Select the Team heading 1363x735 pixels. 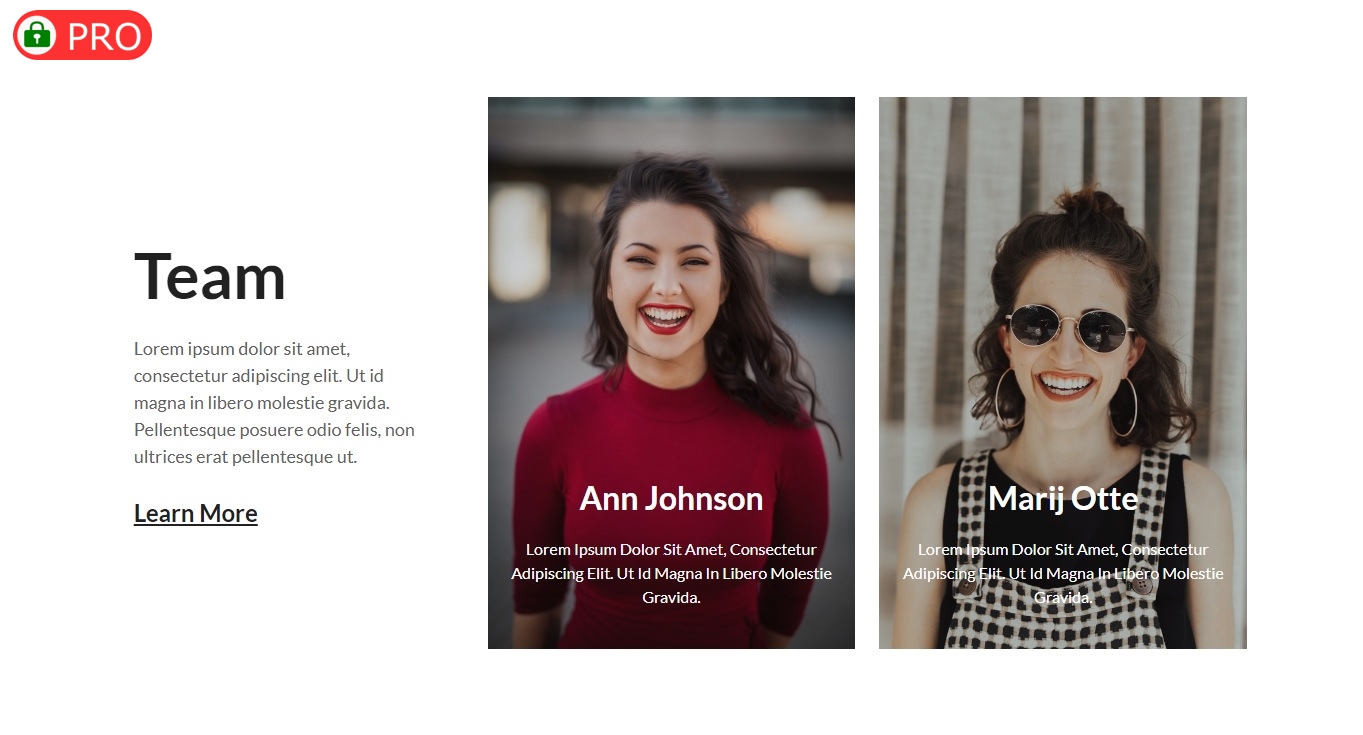click(x=210, y=276)
